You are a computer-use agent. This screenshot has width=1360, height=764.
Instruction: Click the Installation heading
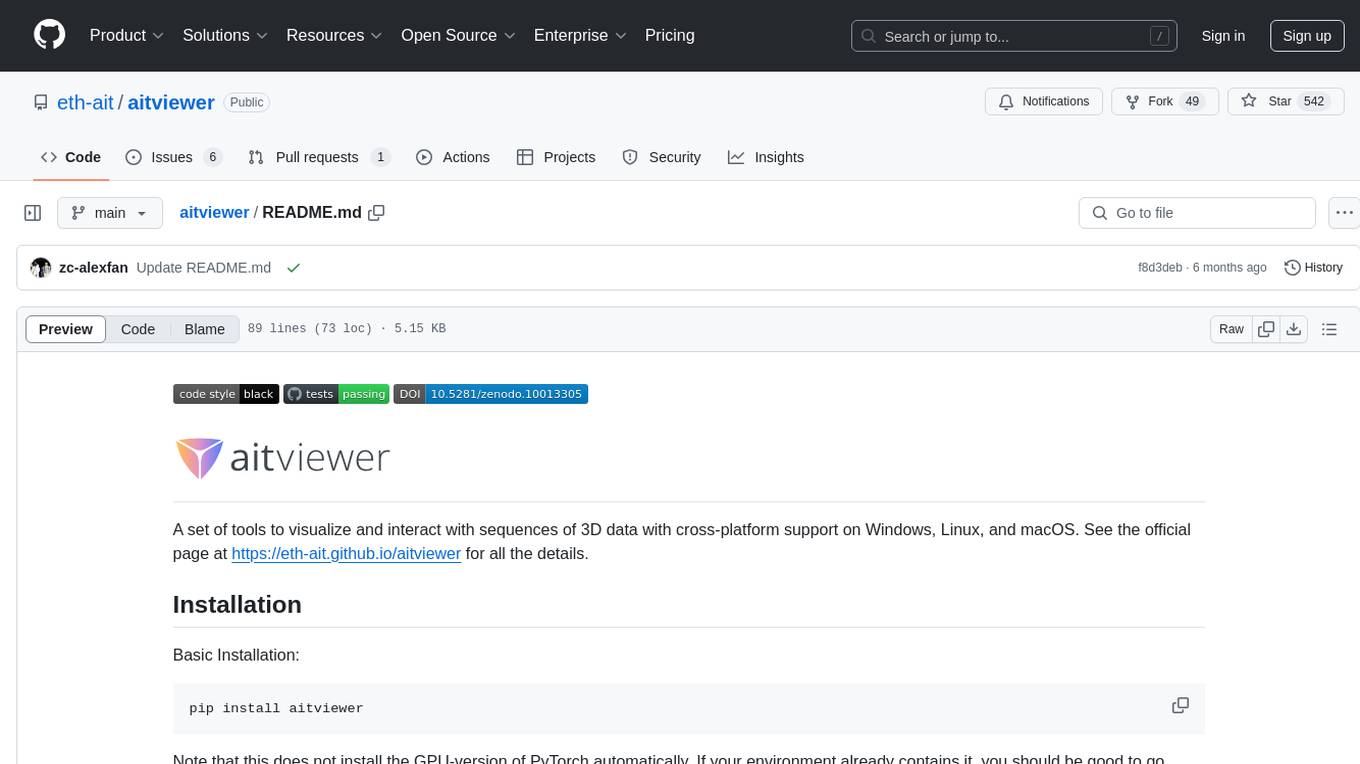(237, 604)
